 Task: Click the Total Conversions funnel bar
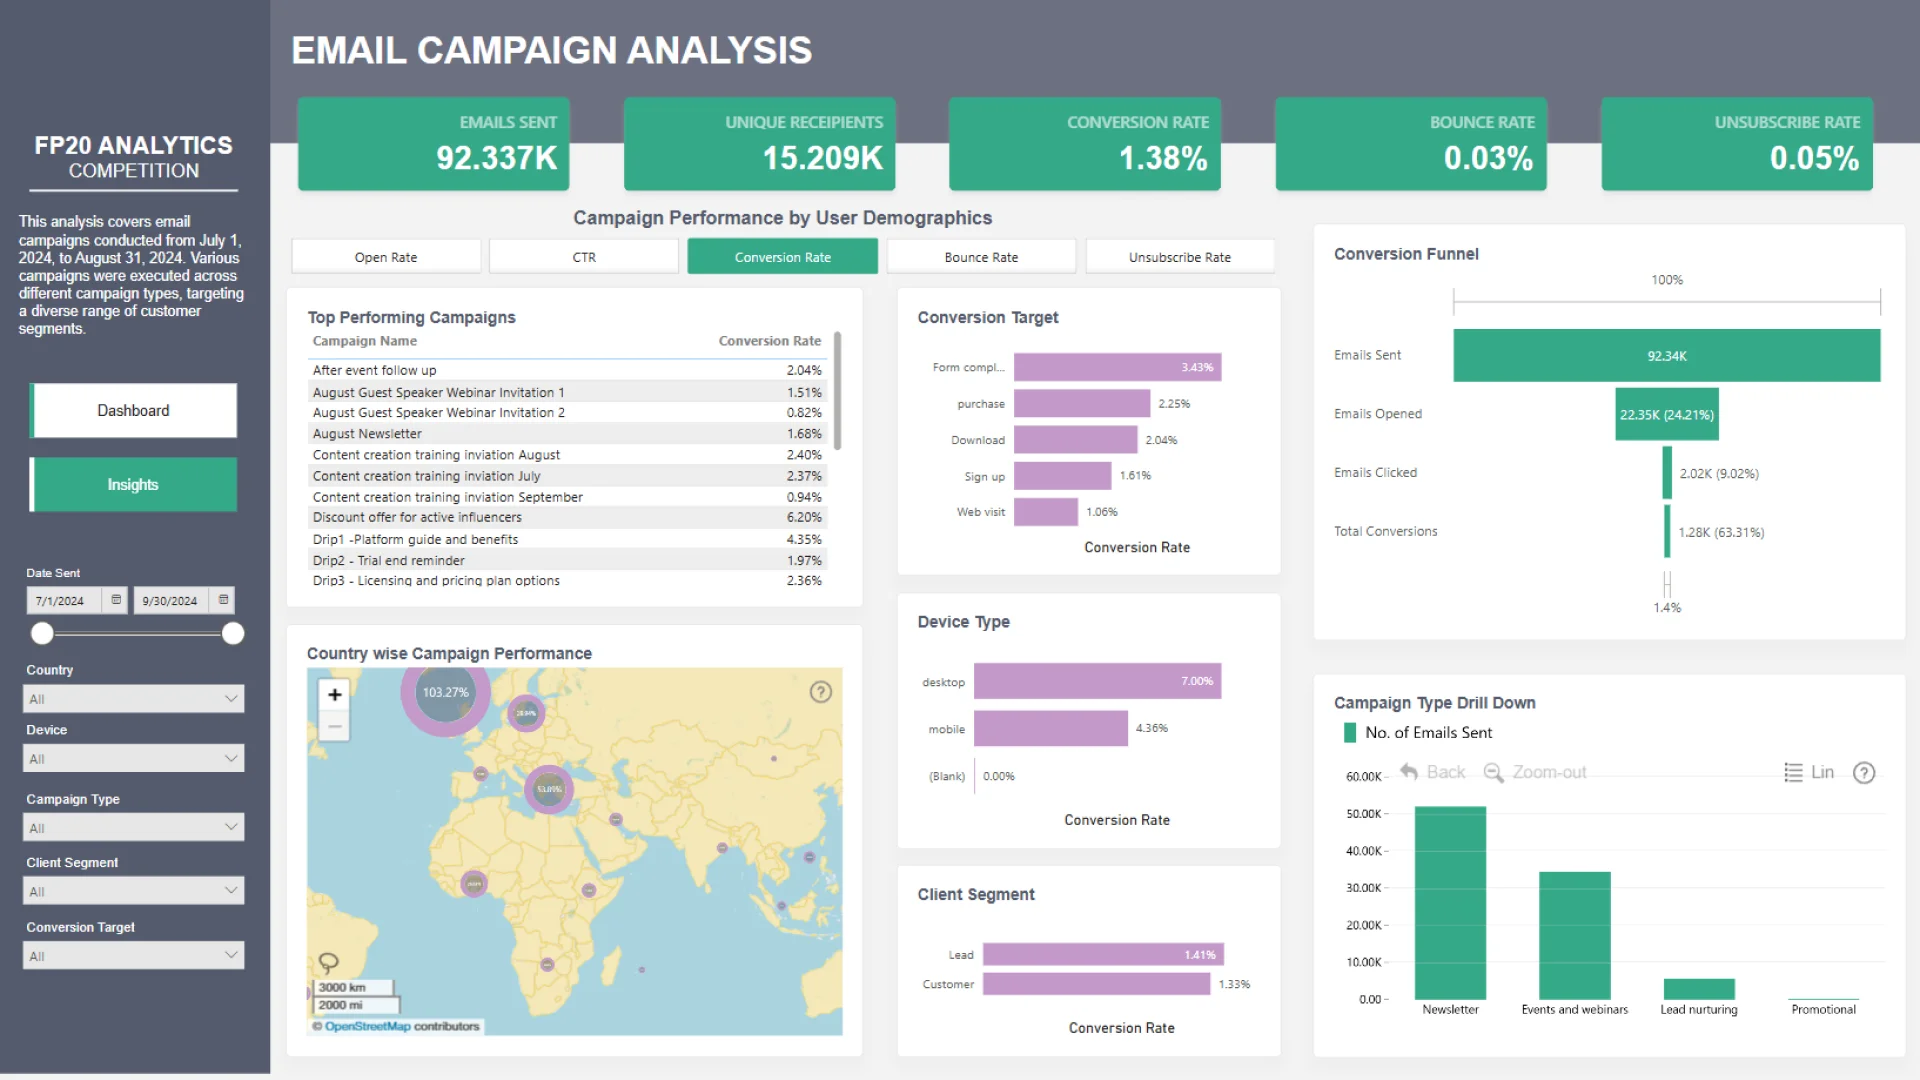pos(1667,532)
